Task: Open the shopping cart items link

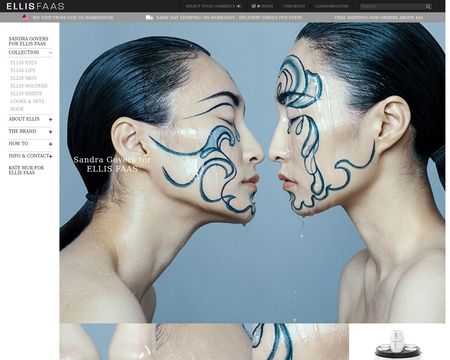Action: tap(262, 6)
